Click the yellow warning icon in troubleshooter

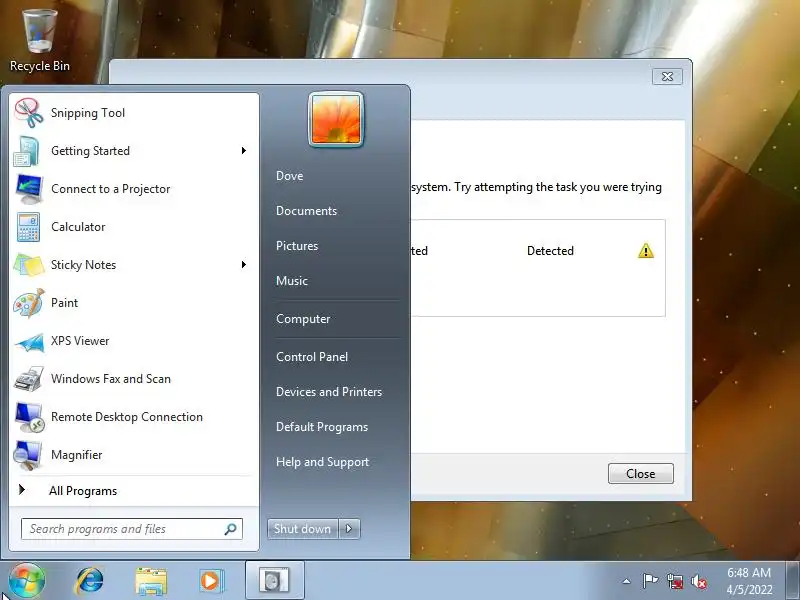(645, 251)
